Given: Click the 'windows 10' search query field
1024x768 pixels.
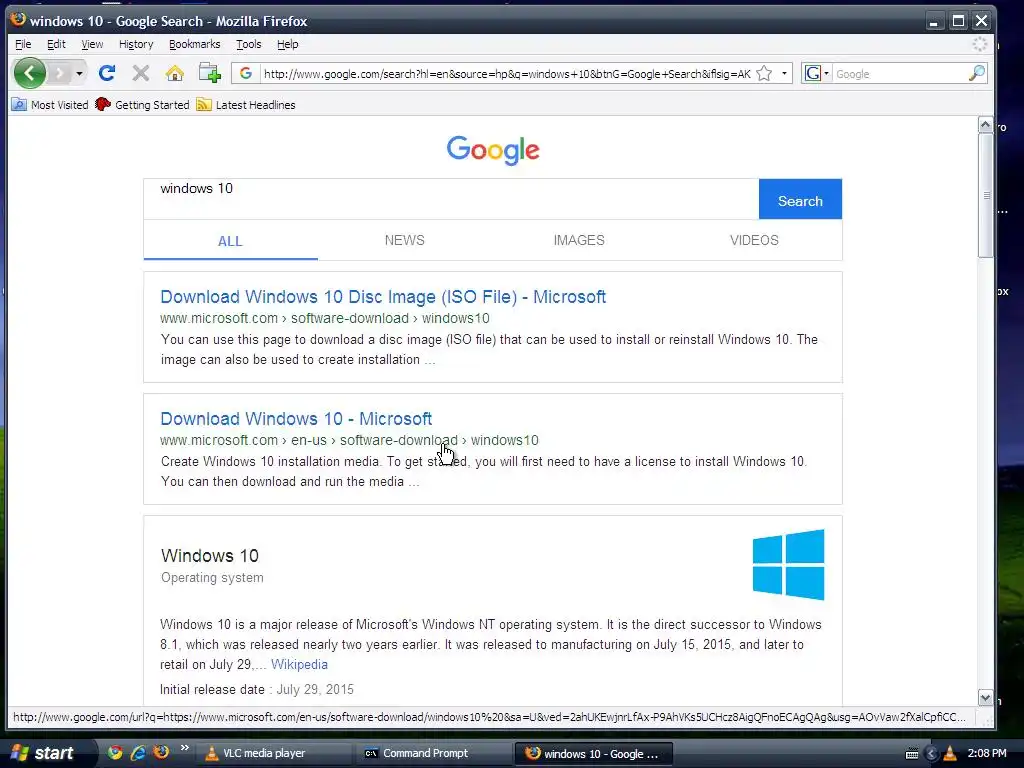Looking at the screenshot, I should (451, 199).
